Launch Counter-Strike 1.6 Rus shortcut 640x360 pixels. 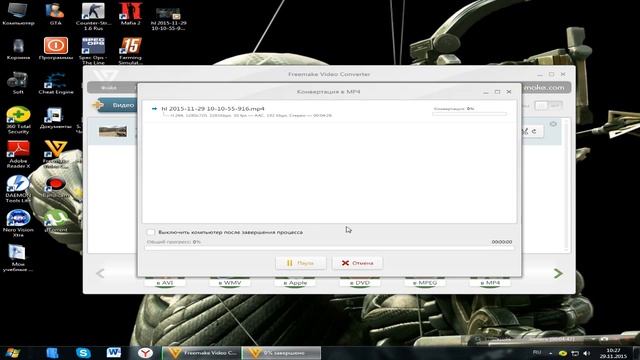[93, 16]
